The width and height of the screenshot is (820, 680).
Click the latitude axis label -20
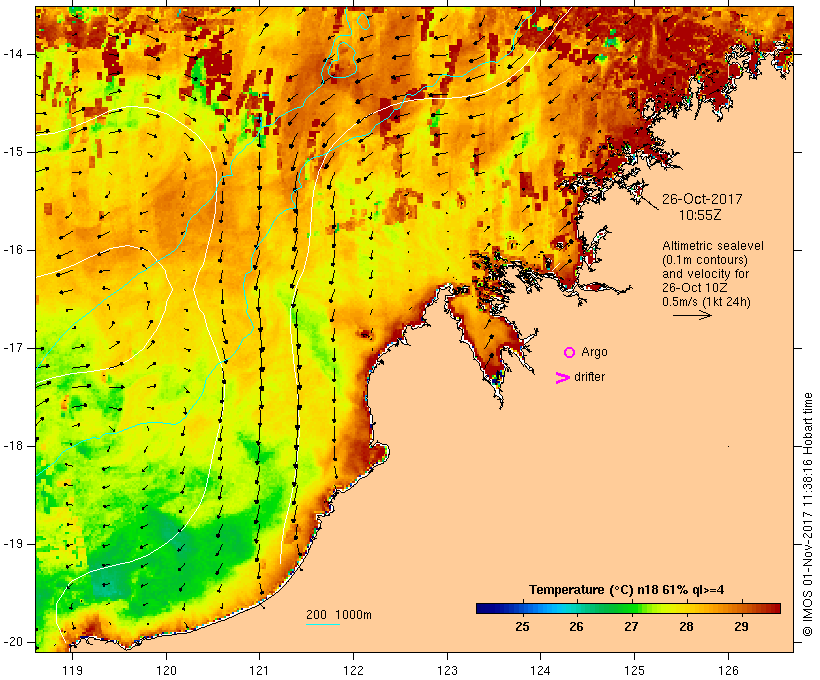pyautogui.click(x=12, y=642)
